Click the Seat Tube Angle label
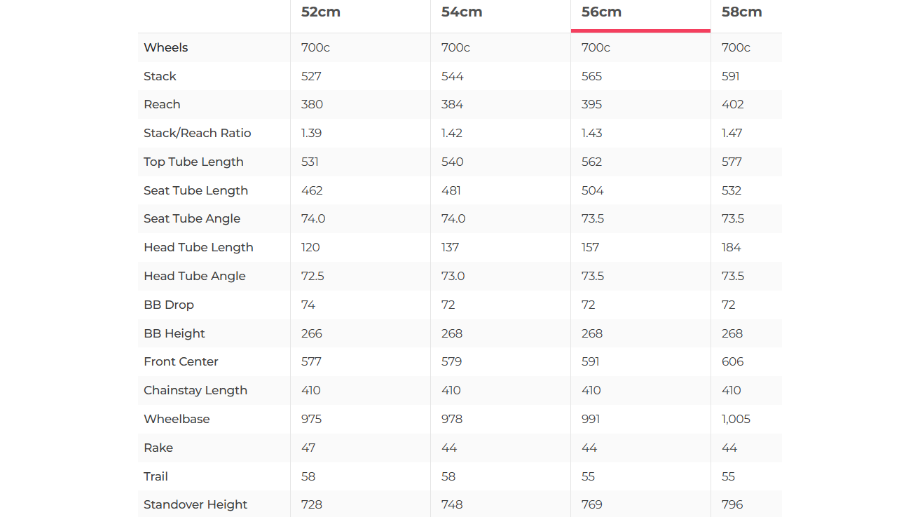The width and height of the screenshot is (919, 517). pos(192,219)
